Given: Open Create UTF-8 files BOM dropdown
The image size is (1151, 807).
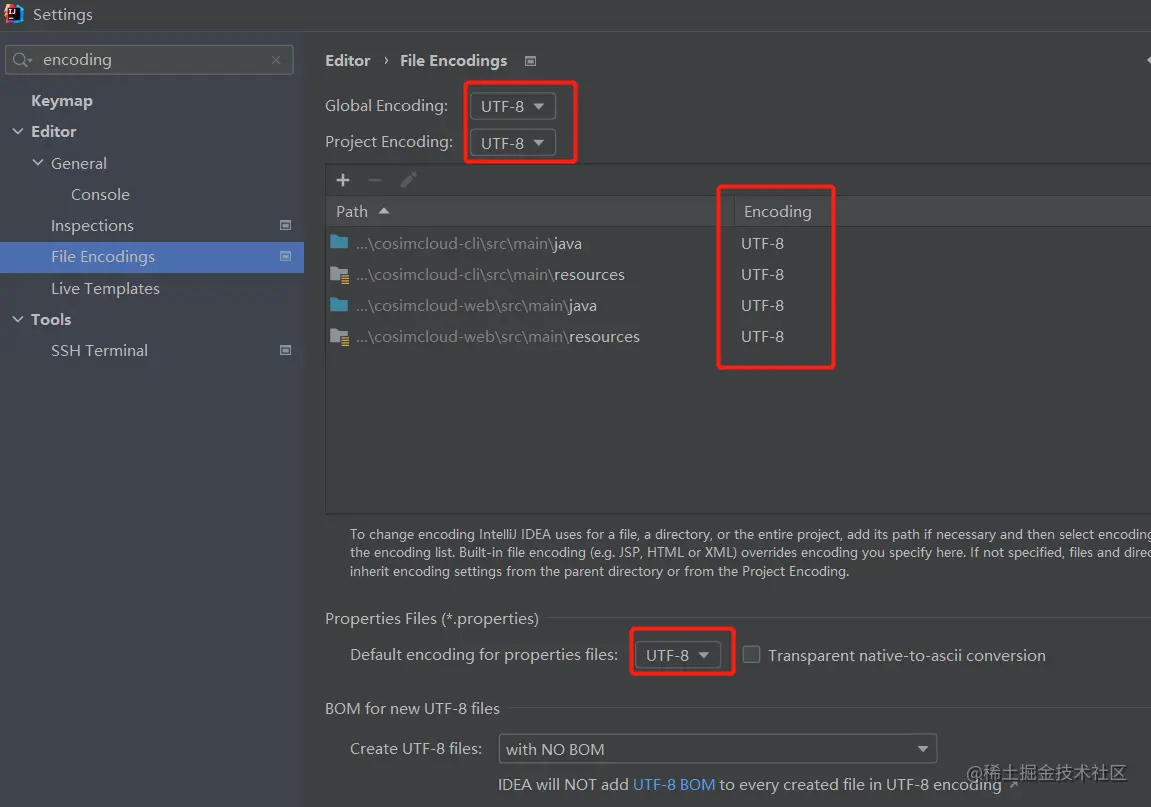Looking at the screenshot, I should pos(717,749).
